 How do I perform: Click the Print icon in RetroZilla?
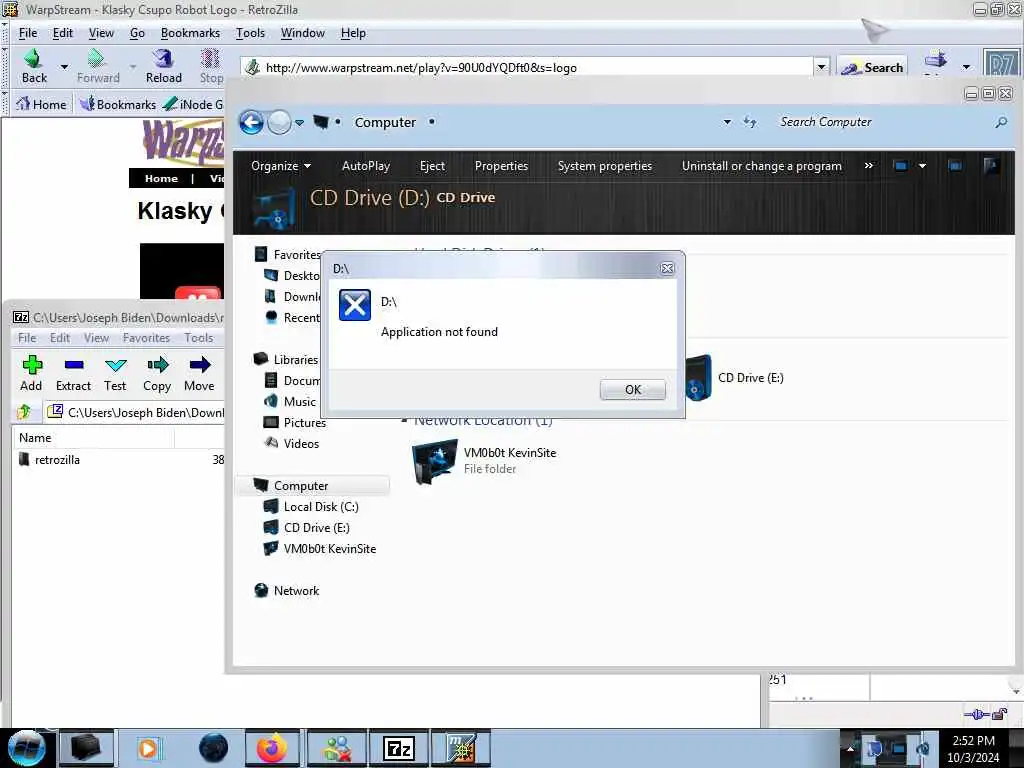pyautogui.click(x=935, y=61)
